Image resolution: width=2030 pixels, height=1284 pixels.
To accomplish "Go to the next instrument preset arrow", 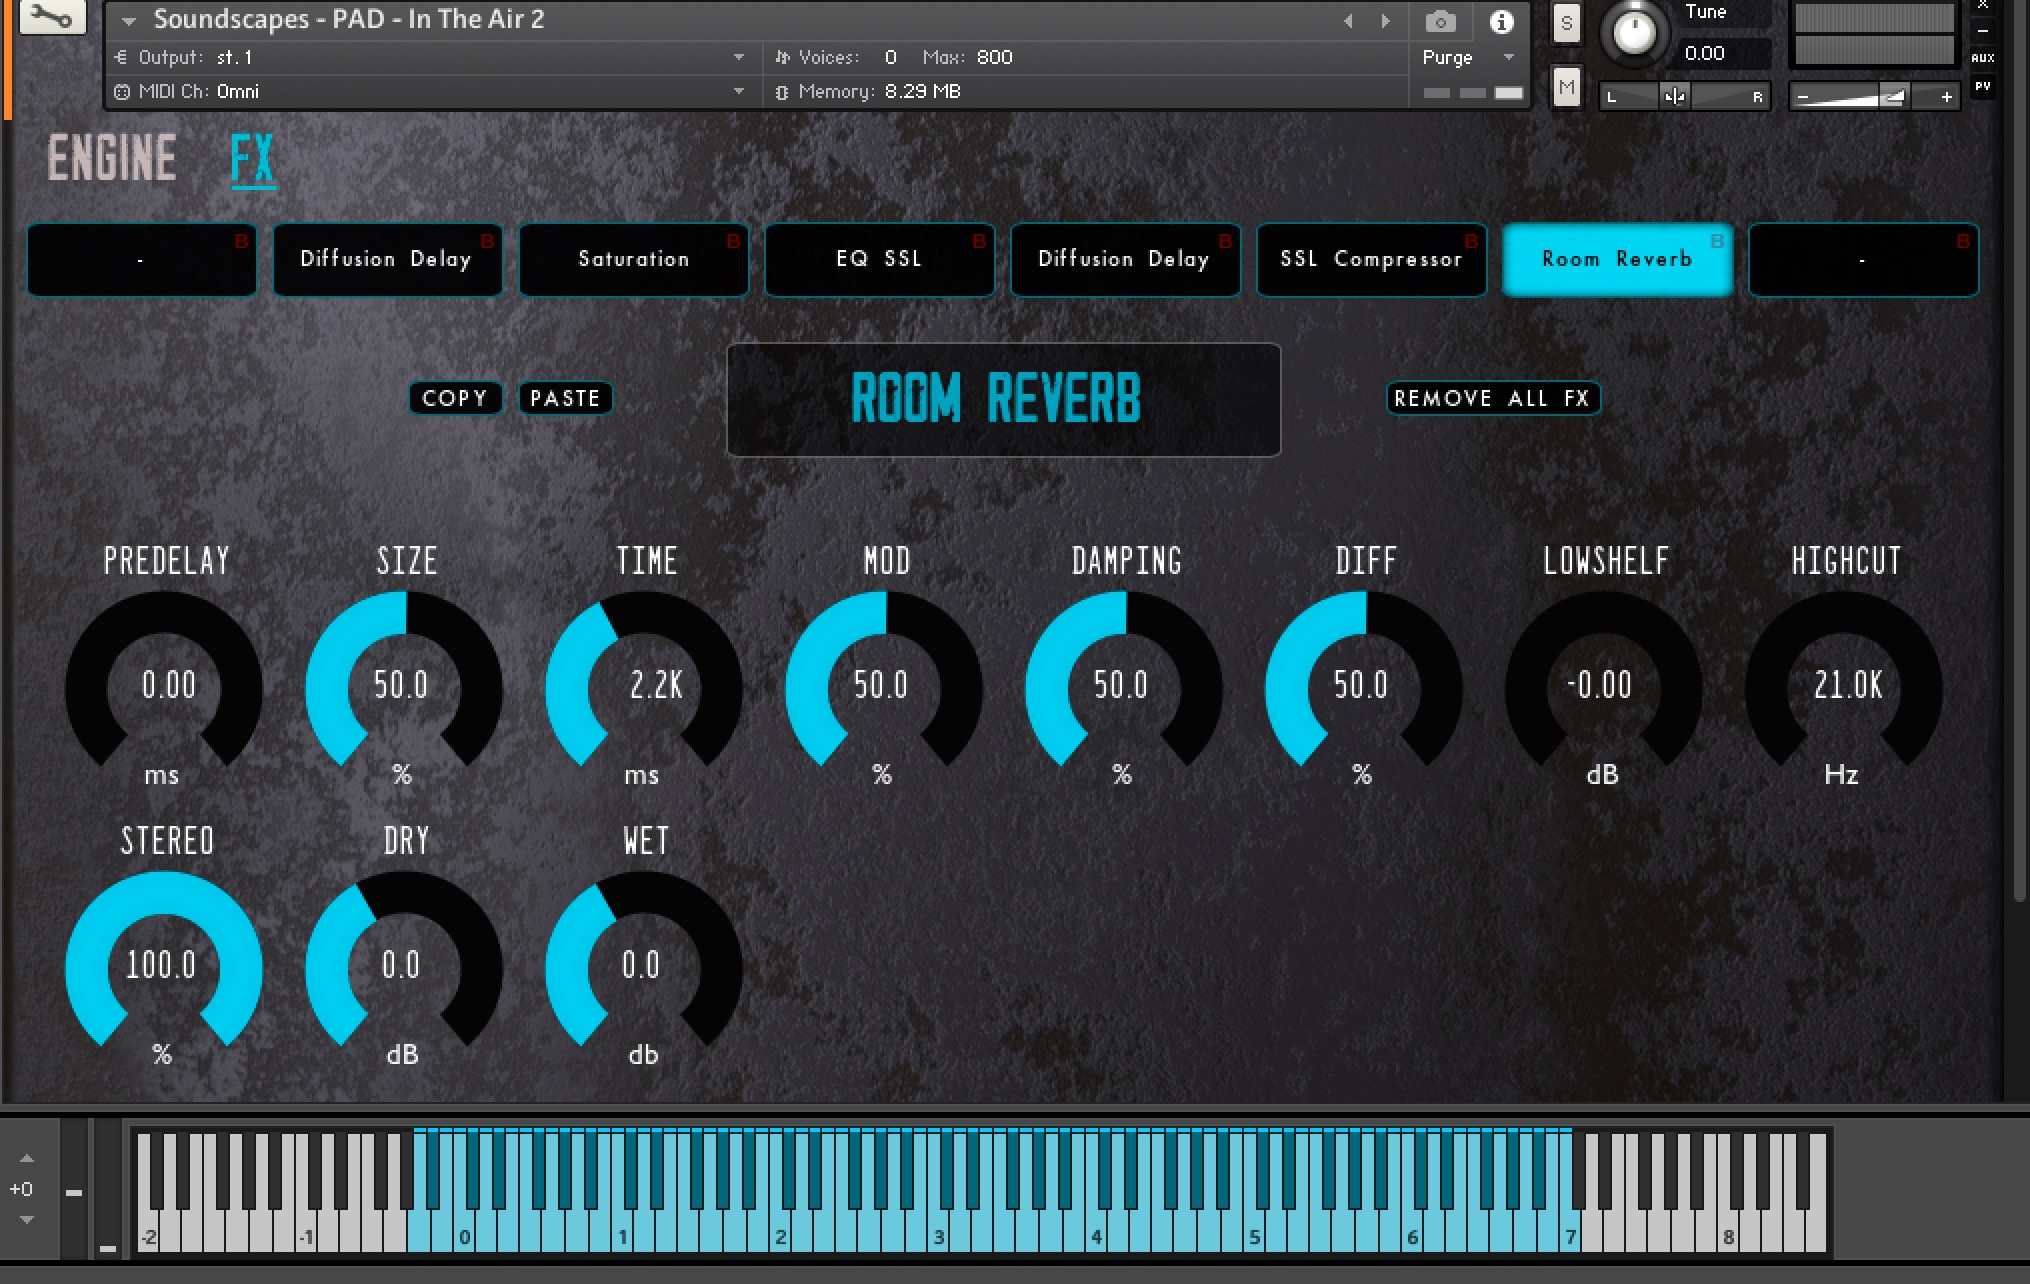I will 1385,21.
